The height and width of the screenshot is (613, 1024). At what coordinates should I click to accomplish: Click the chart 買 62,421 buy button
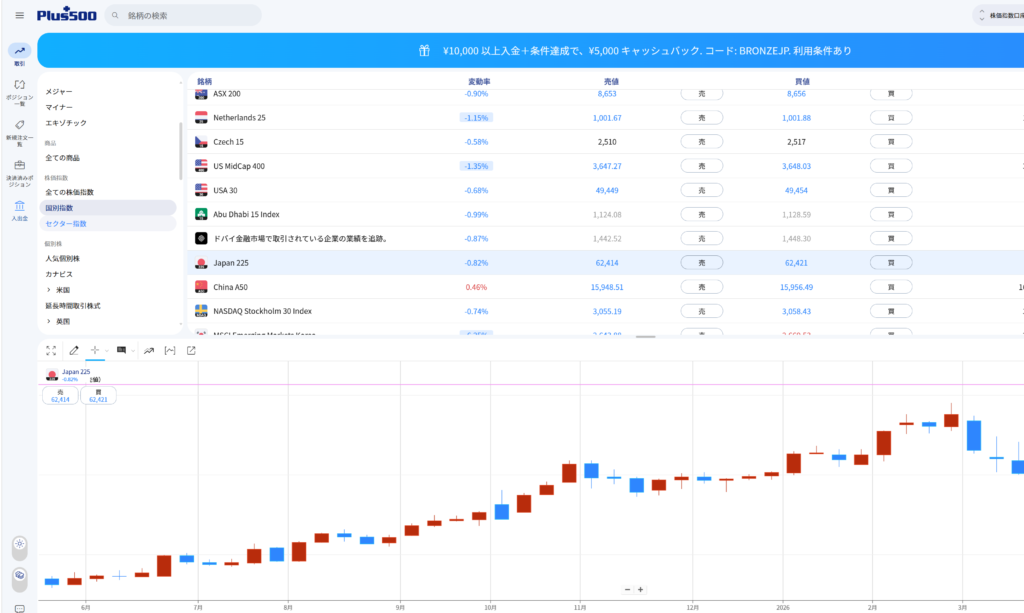point(98,396)
